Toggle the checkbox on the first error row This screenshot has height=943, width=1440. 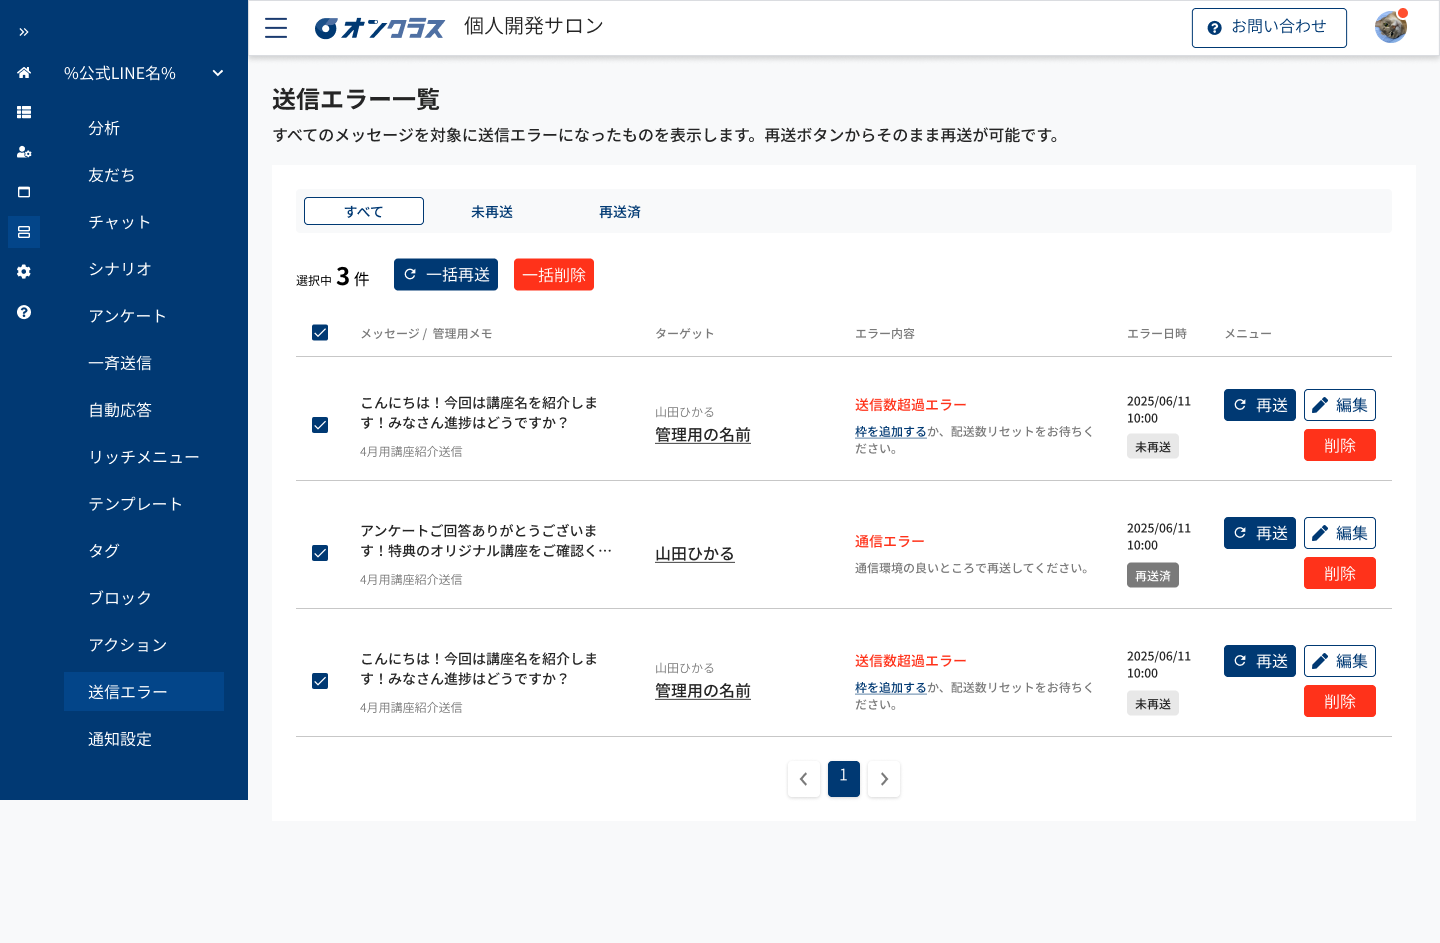tap(320, 424)
